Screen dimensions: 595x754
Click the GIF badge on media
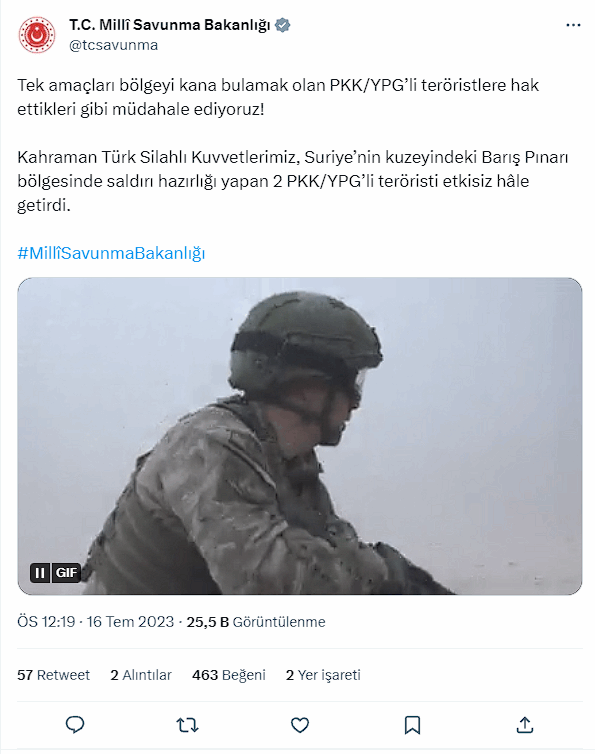point(66,573)
